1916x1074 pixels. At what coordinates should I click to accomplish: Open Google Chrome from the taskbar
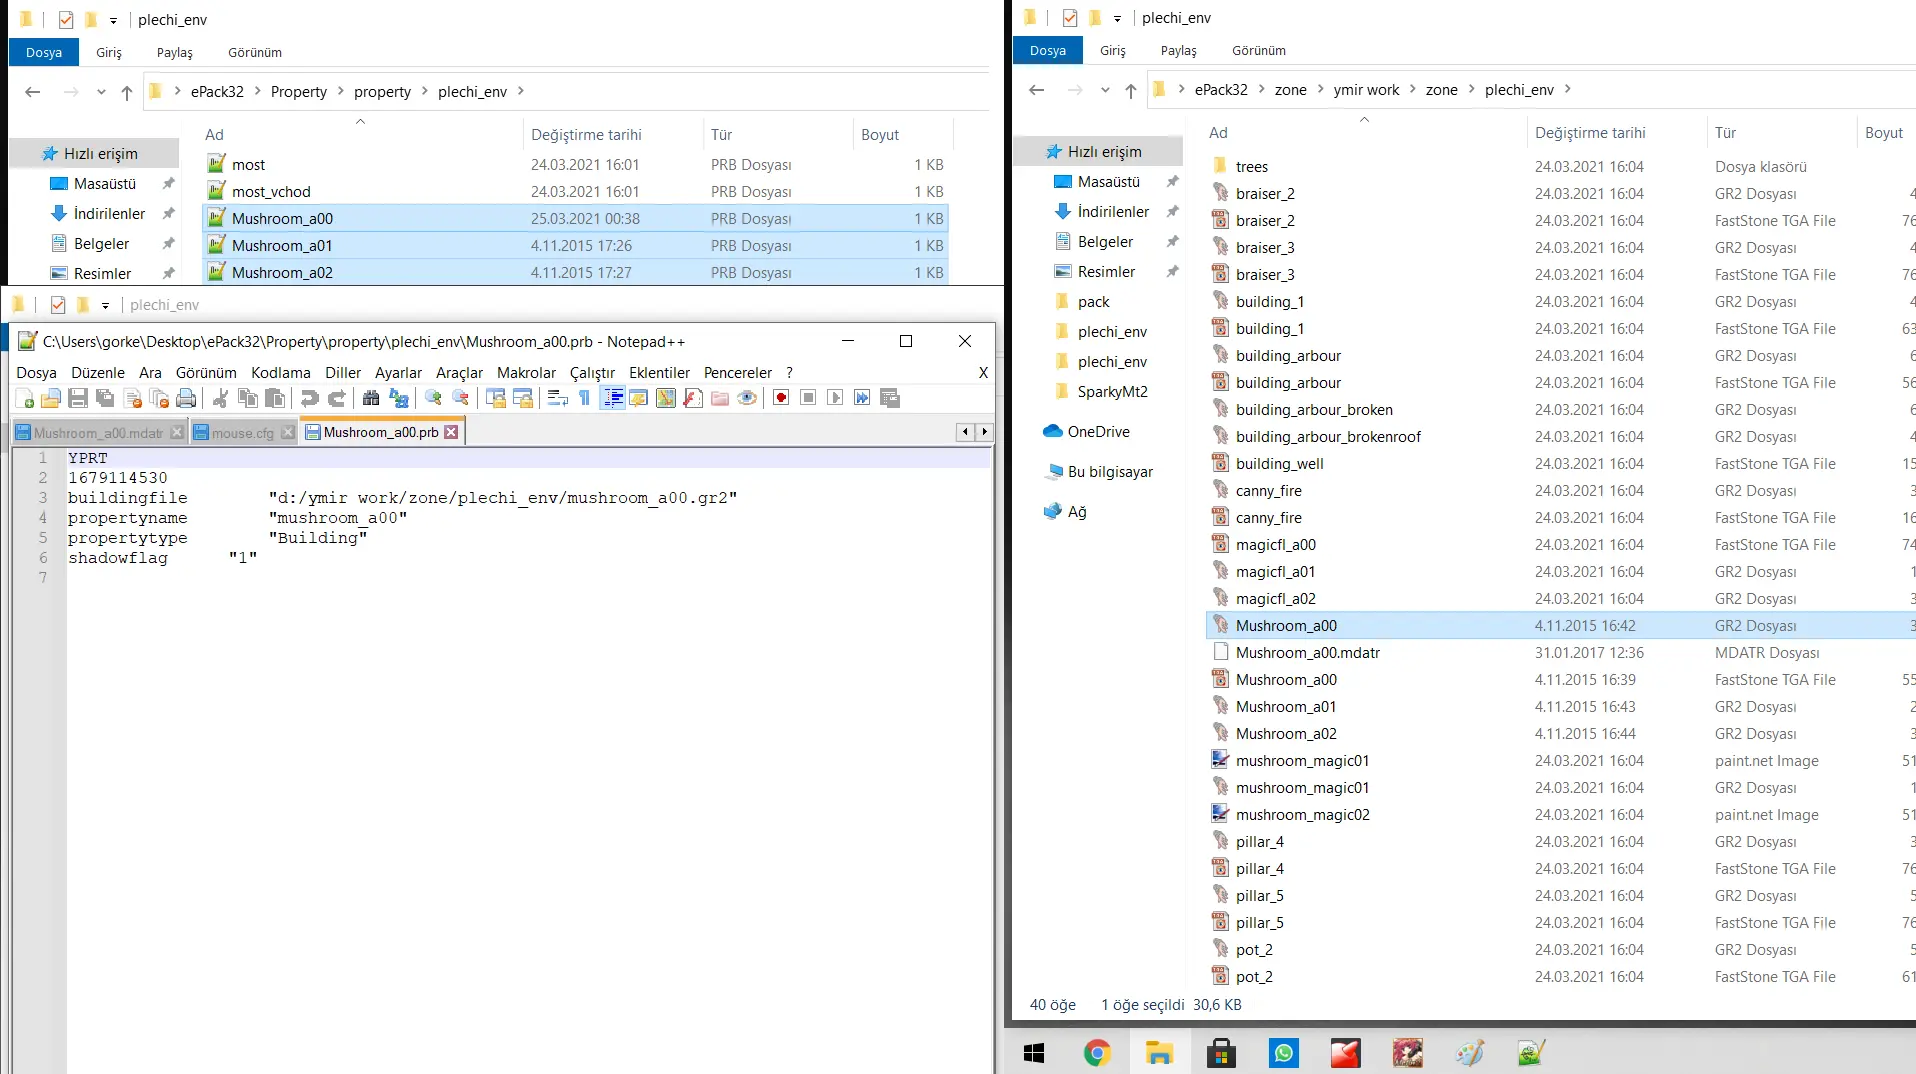point(1097,1053)
